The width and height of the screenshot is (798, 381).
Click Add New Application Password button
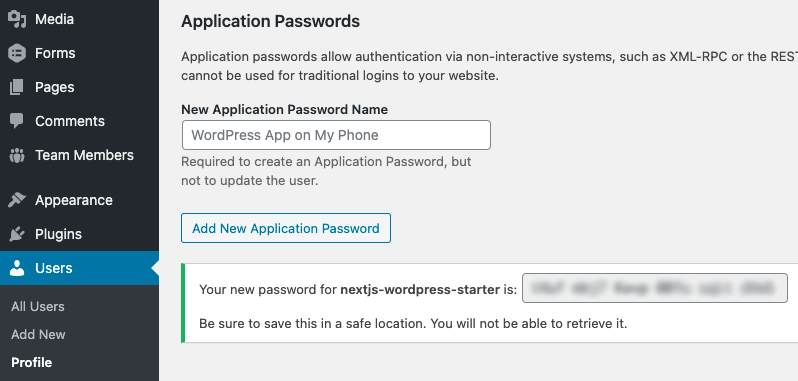(x=286, y=228)
